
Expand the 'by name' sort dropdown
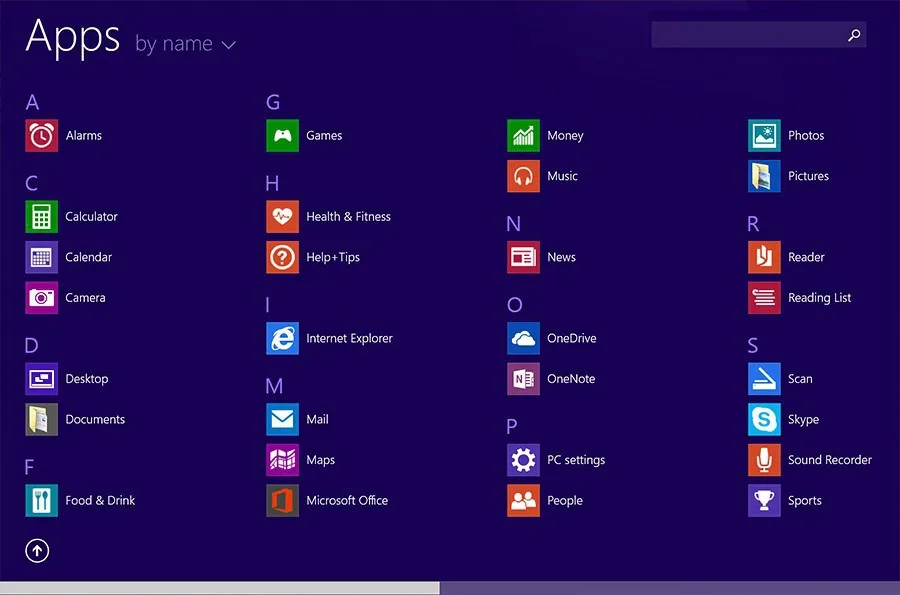point(174,44)
